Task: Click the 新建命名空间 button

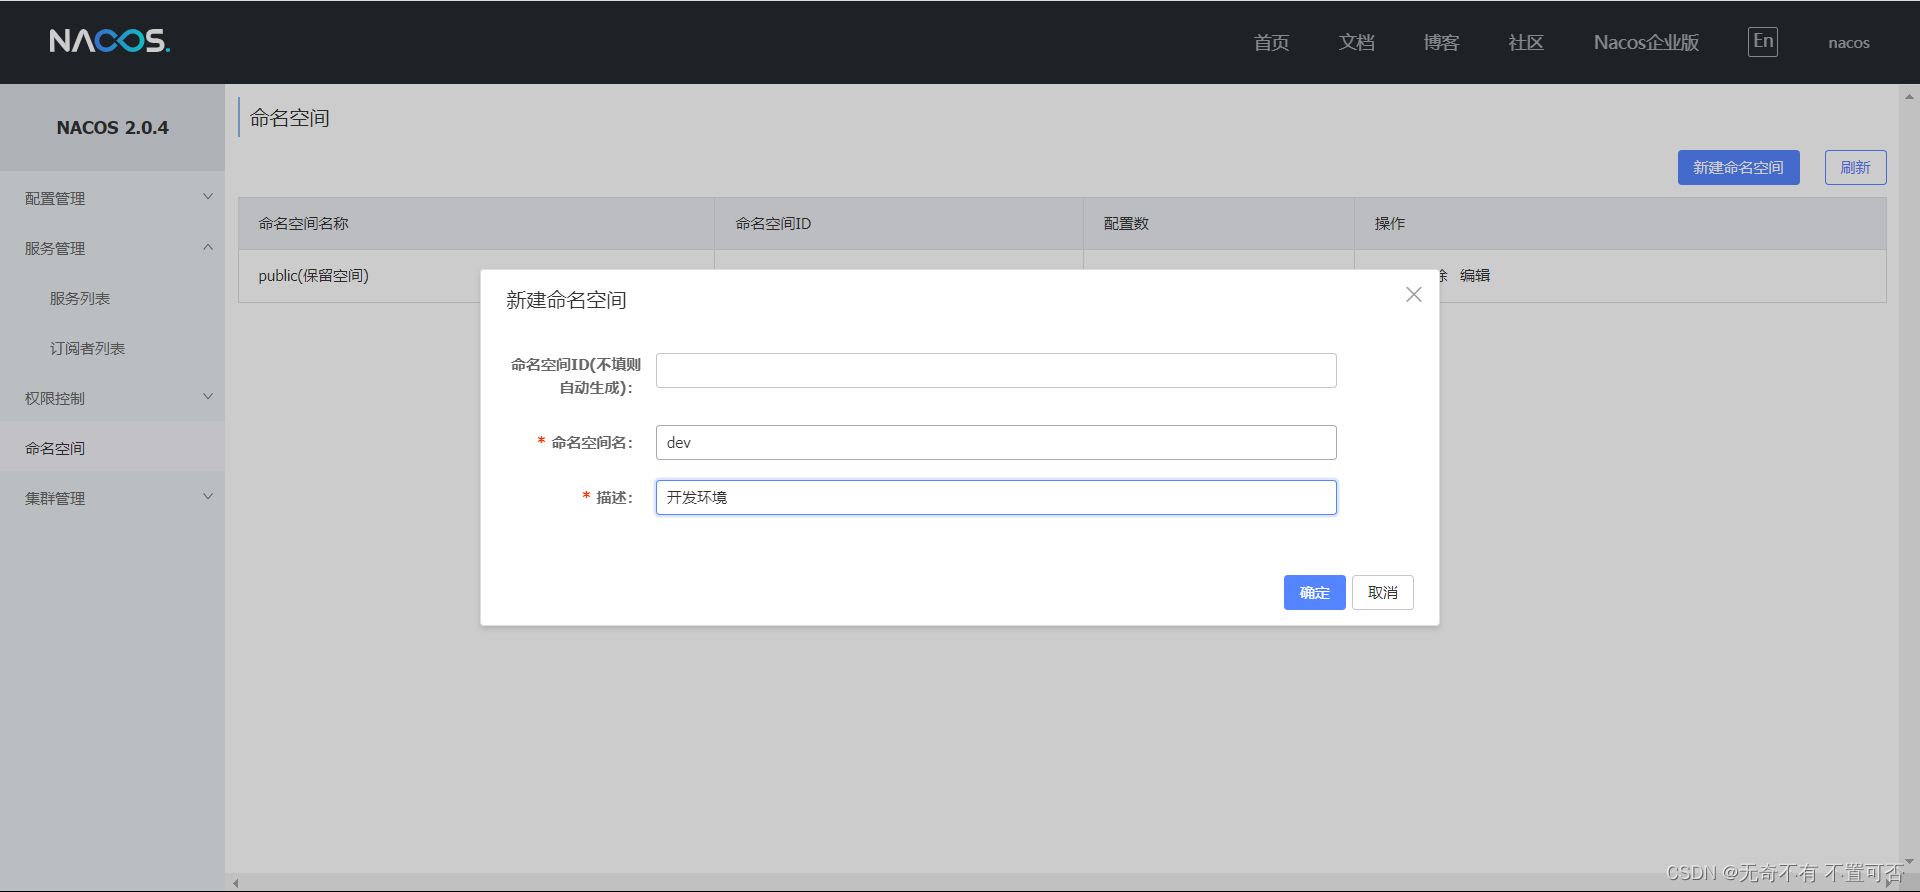Action: 1738,168
